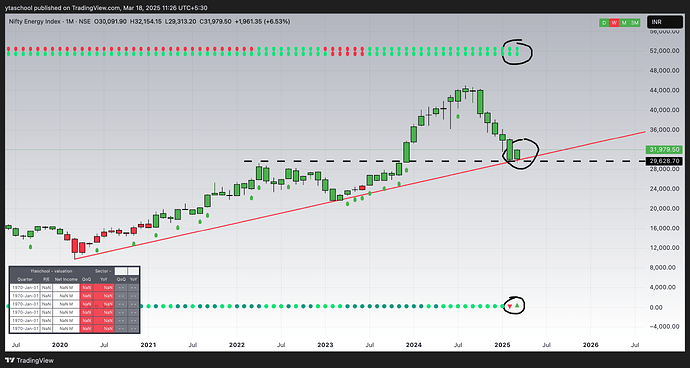The image size is (690, 368).
Task: Select the green M timeframe indicator box
Action: [624, 22]
